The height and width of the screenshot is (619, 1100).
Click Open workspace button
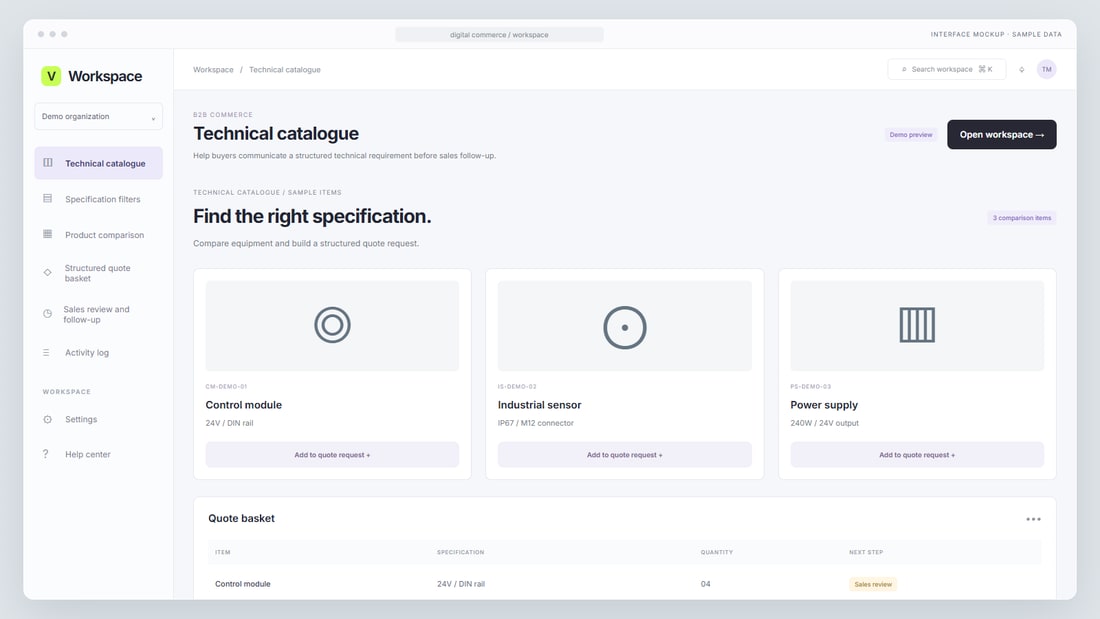(1001, 134)
